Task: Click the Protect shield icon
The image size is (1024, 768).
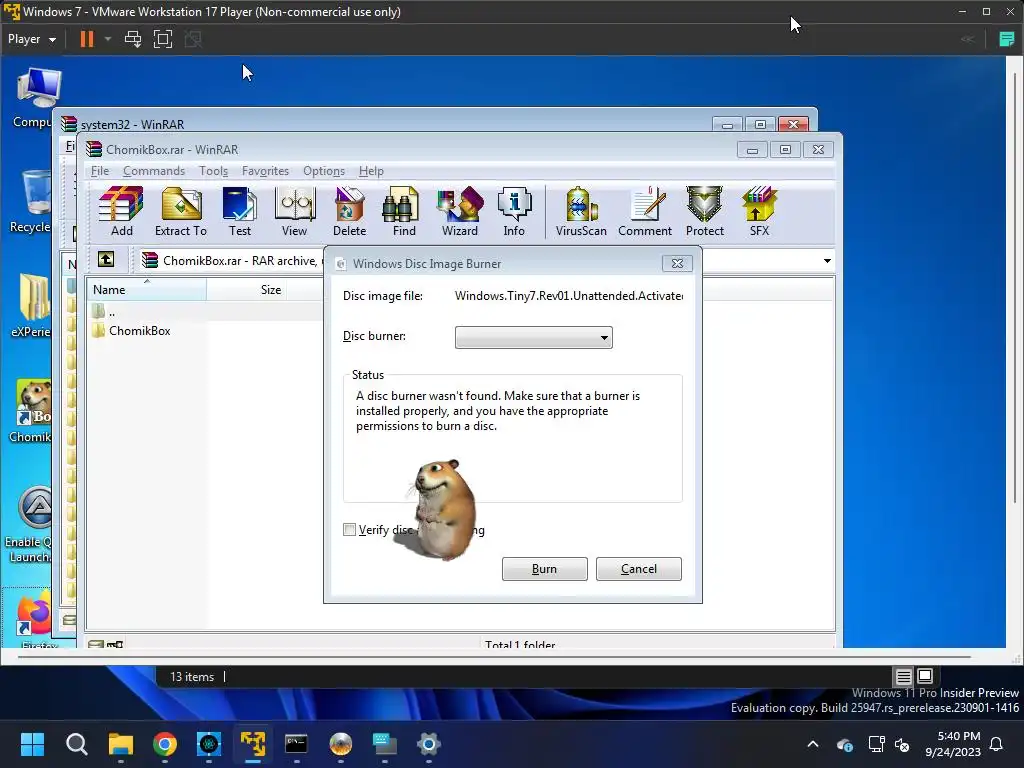Action: tap(705, 211)
